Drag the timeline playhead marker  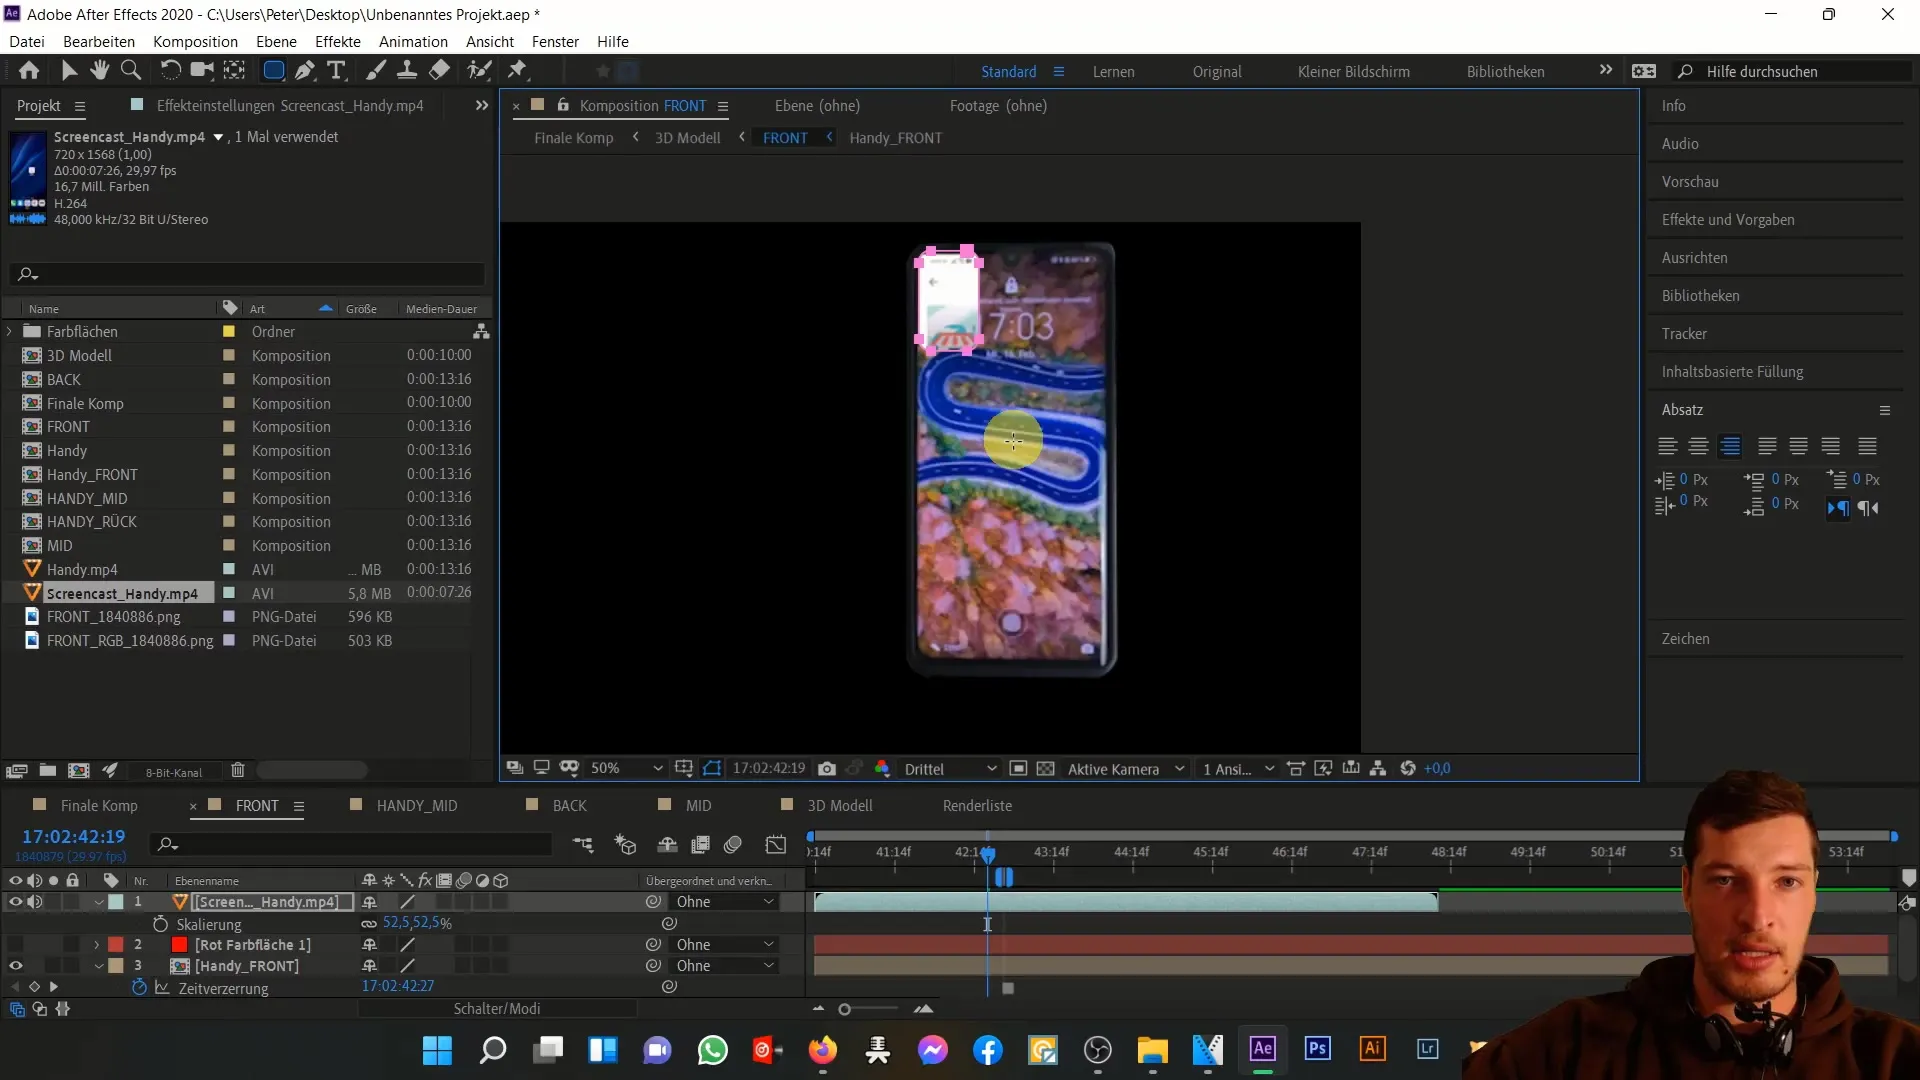pos(988,852)
